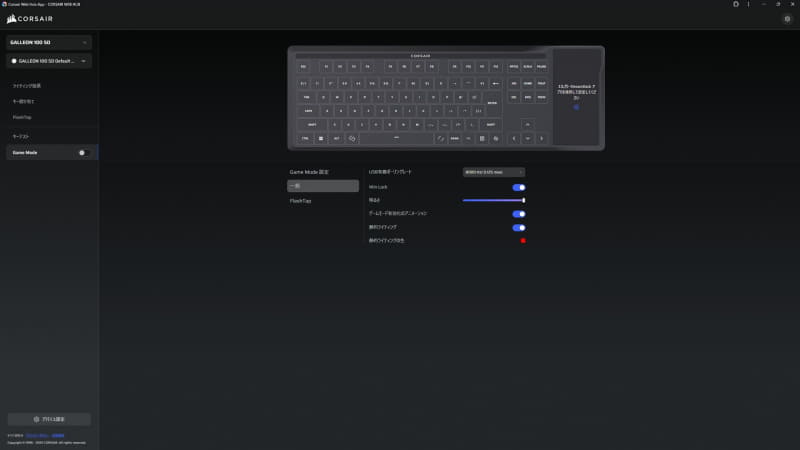The height and width of the screenshot is (450, 800).
Task: Select the F12 key on the keyboard image
Action: [495, 67]
